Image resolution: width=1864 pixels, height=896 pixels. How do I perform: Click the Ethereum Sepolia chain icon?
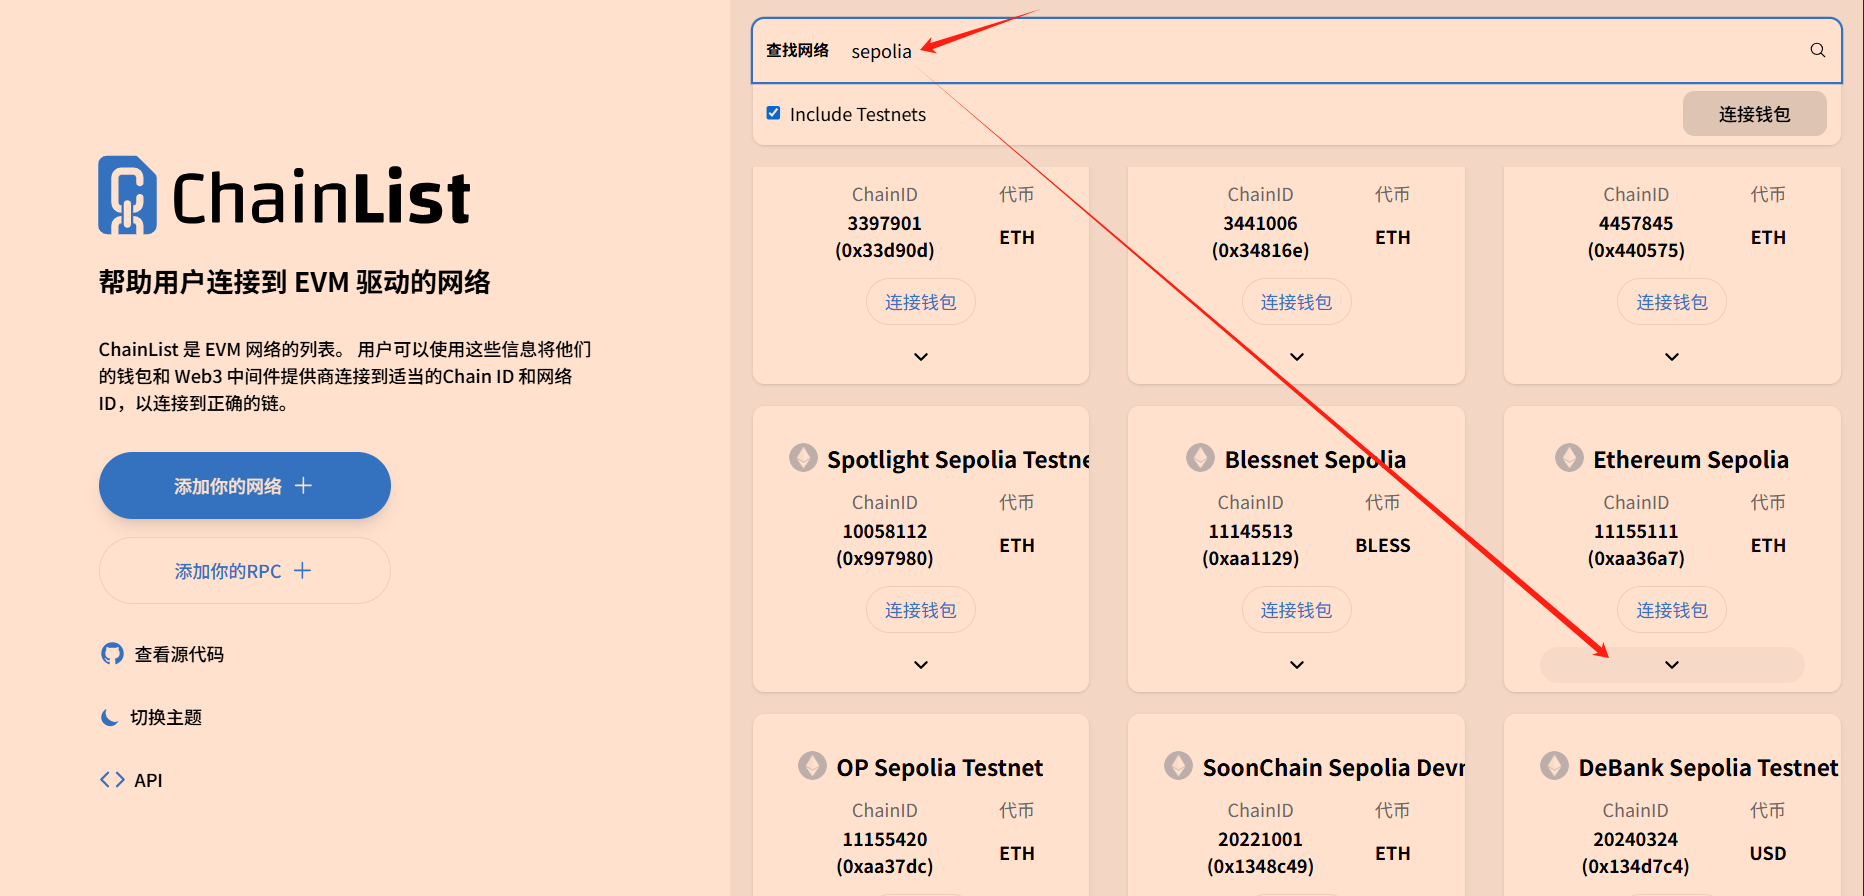[1569, 458]
